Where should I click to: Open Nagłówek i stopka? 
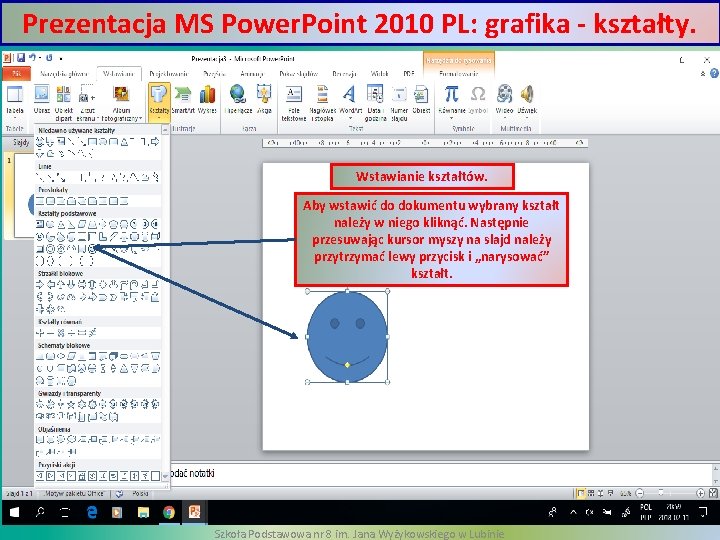coord(322,102)
